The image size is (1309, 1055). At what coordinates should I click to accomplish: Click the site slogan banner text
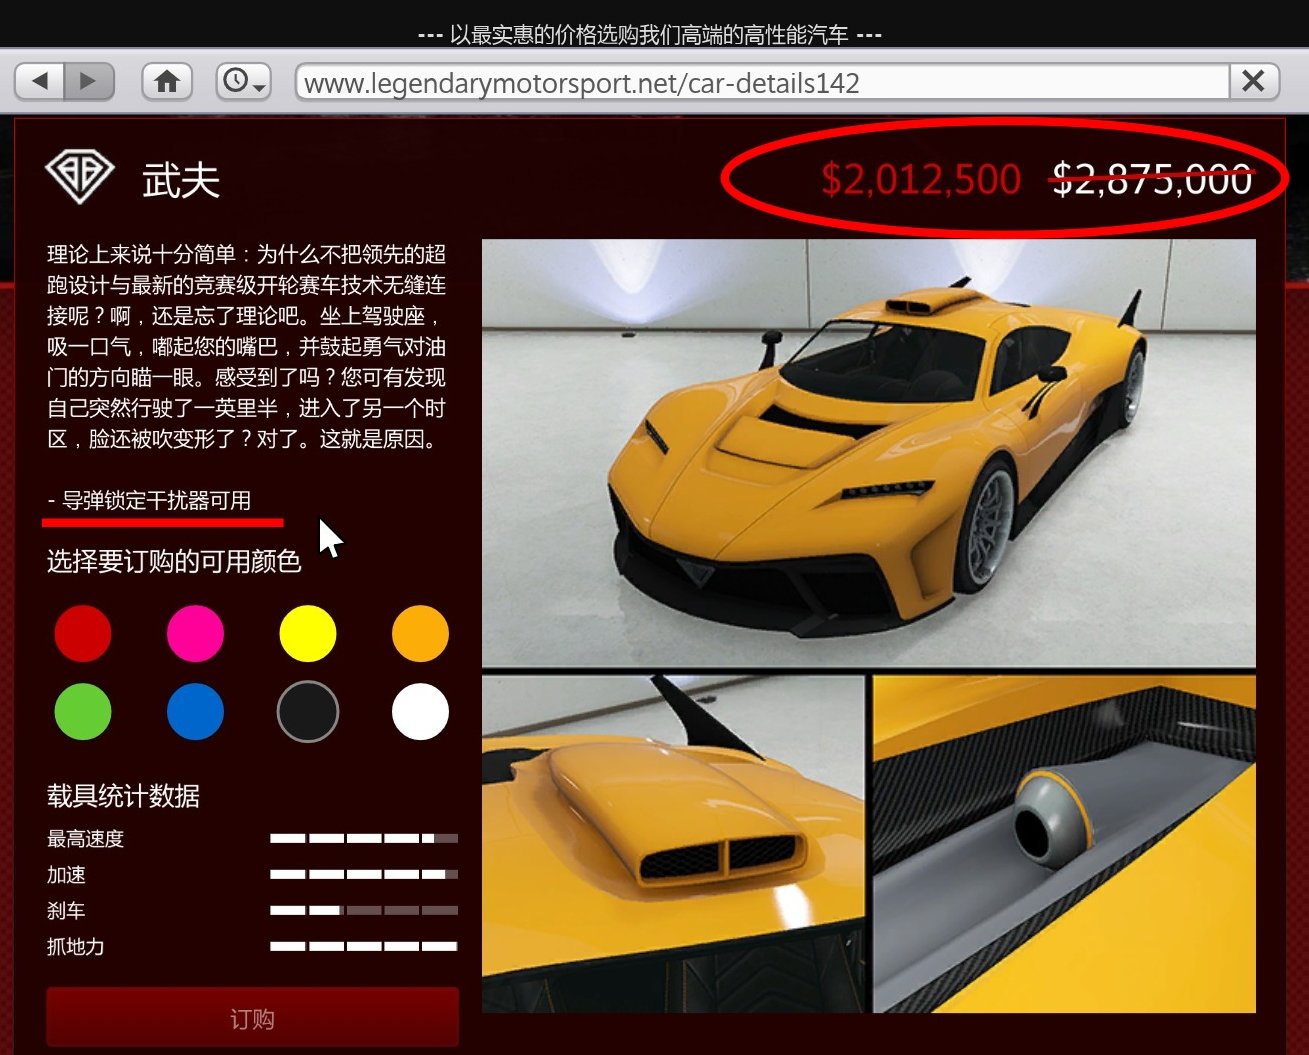point(650,35)
